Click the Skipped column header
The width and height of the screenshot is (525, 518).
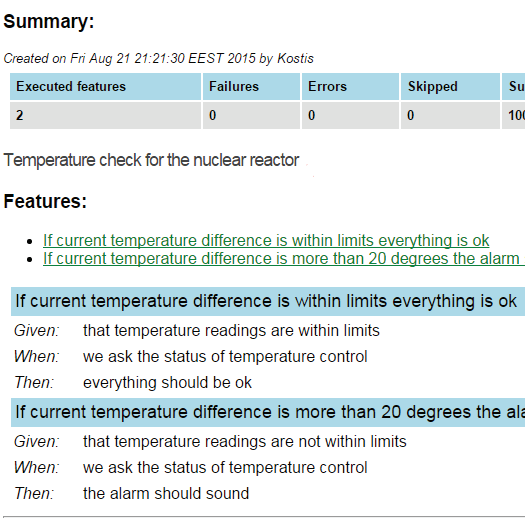[450, 87]
